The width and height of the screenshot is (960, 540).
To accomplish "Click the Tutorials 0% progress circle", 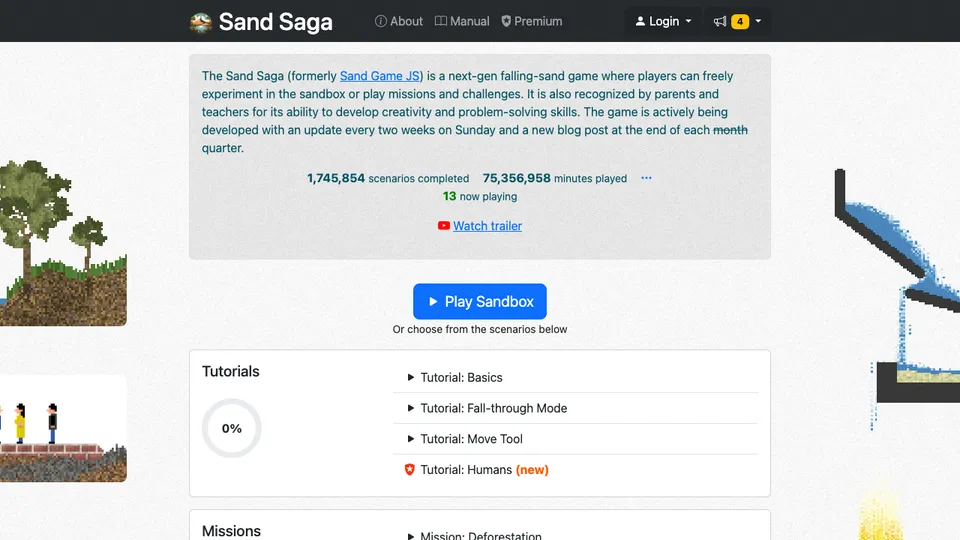I will [x=231, y=428].
